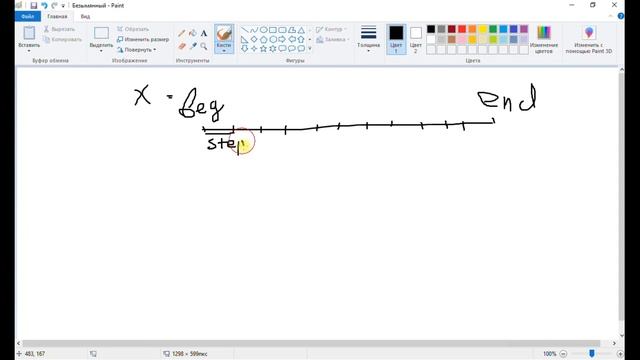
Task: Activate Color 1 (Цвет 1) selector
Action: tap(396, 39)
